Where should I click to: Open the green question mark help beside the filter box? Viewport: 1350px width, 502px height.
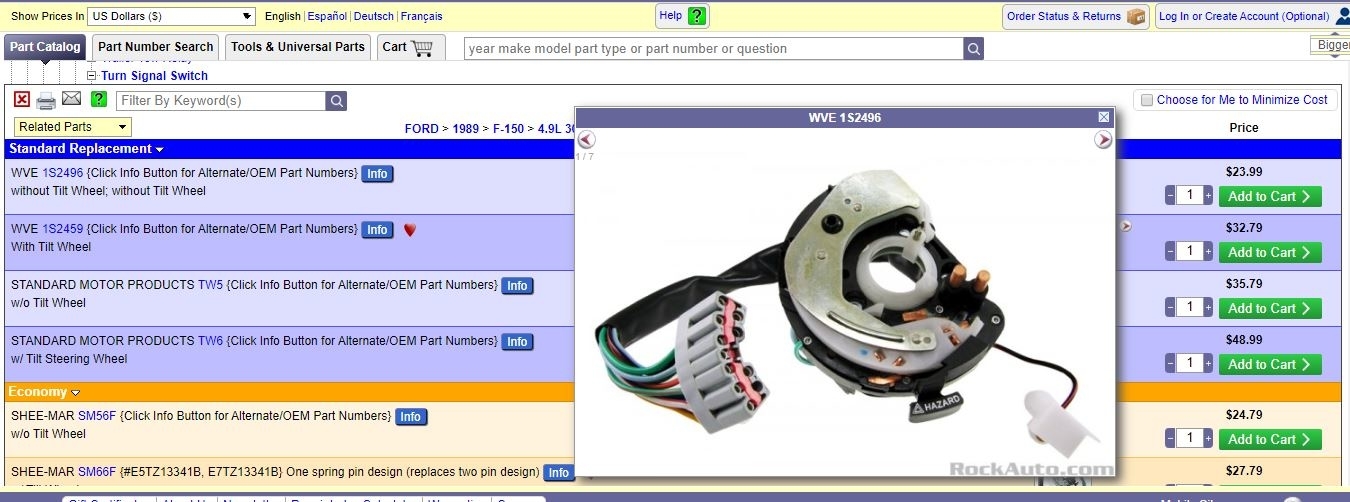click(x=99, y=99)
